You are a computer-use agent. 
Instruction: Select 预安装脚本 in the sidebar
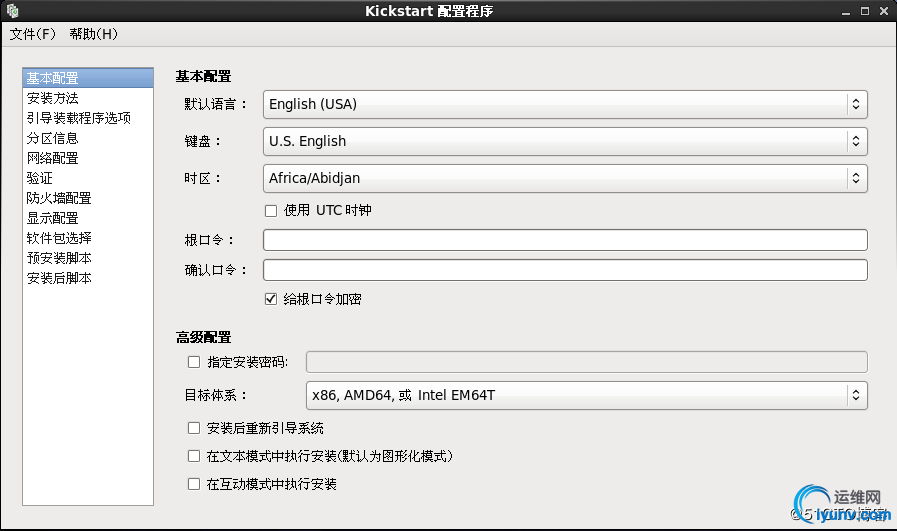point(88,258)
